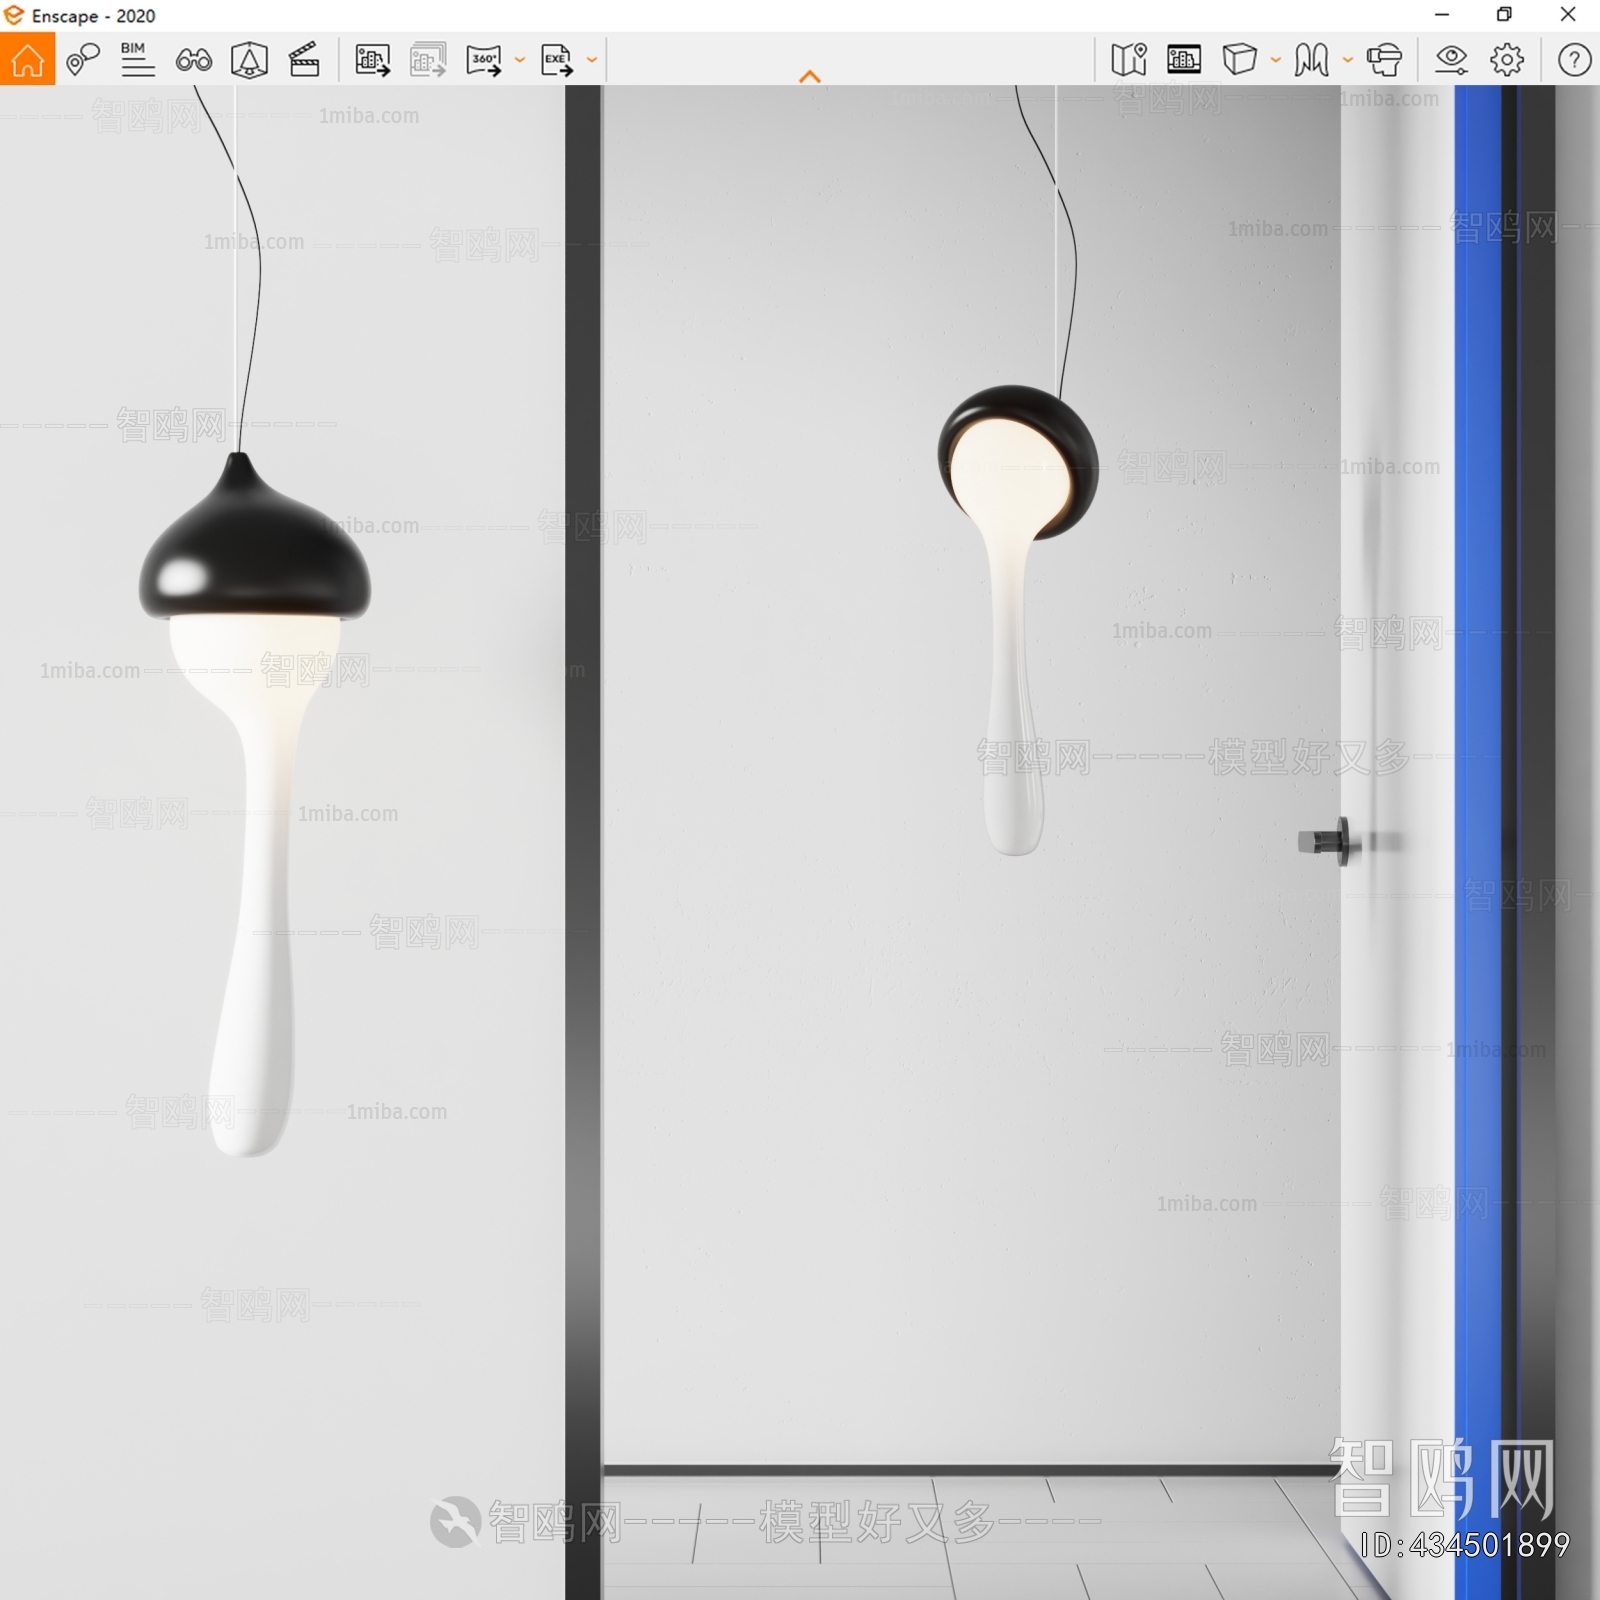Viewport: 1600px width, 1600px height.
Task: Enable safe frame perspective icon
Action: tap(249, 60)
